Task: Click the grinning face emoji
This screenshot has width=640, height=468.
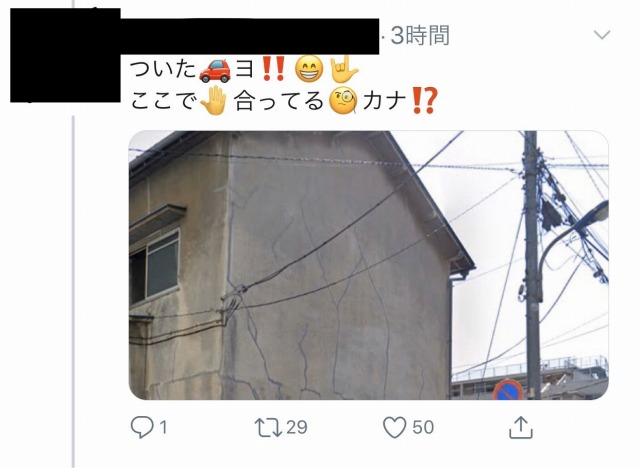Action: (309, 69)
